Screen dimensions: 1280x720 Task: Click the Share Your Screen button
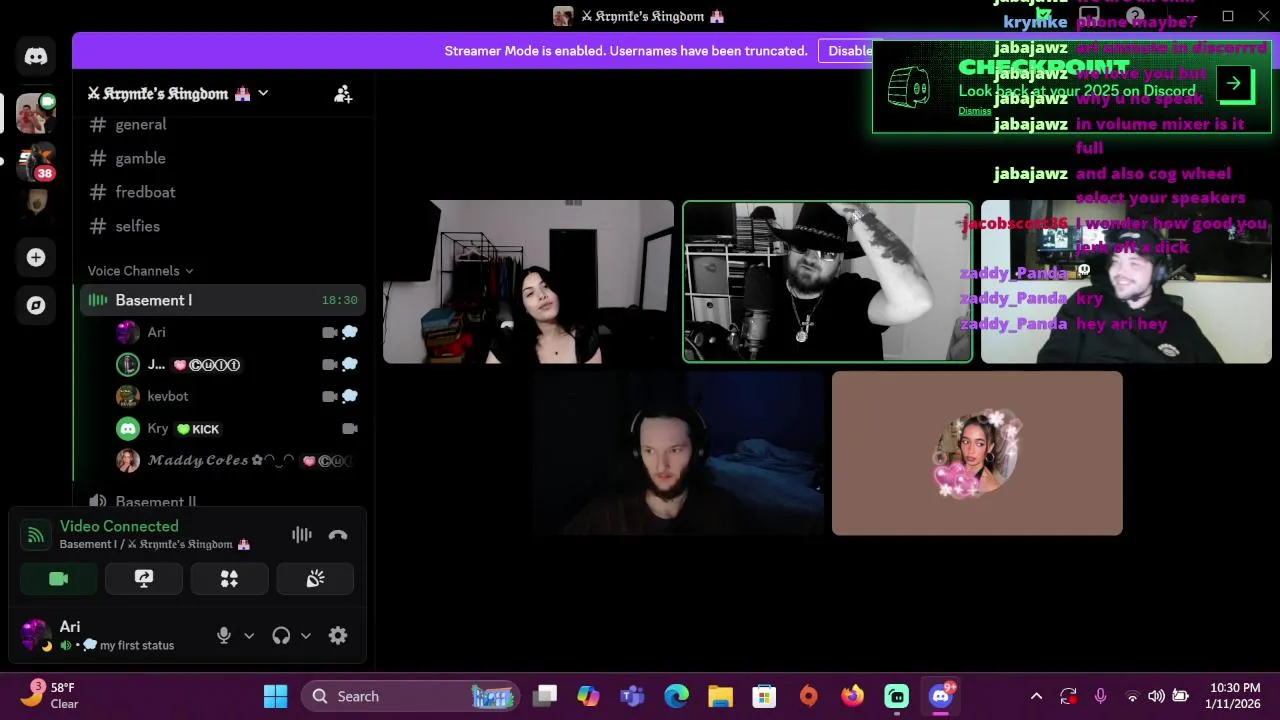click(144, 579)
